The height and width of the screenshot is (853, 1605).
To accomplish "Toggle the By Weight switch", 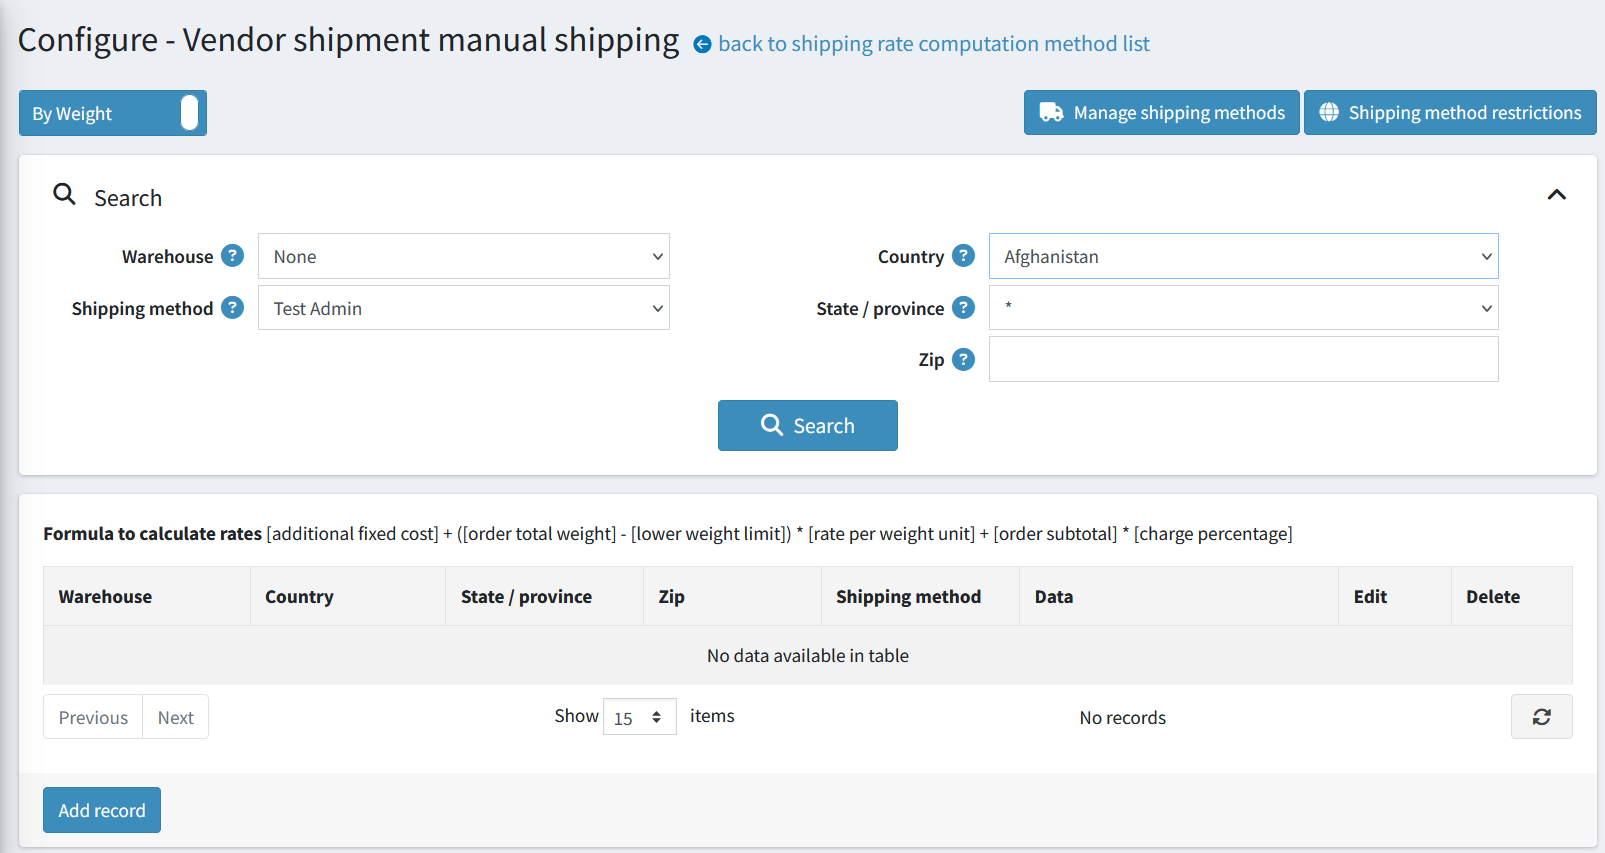I will click(113, 113).
